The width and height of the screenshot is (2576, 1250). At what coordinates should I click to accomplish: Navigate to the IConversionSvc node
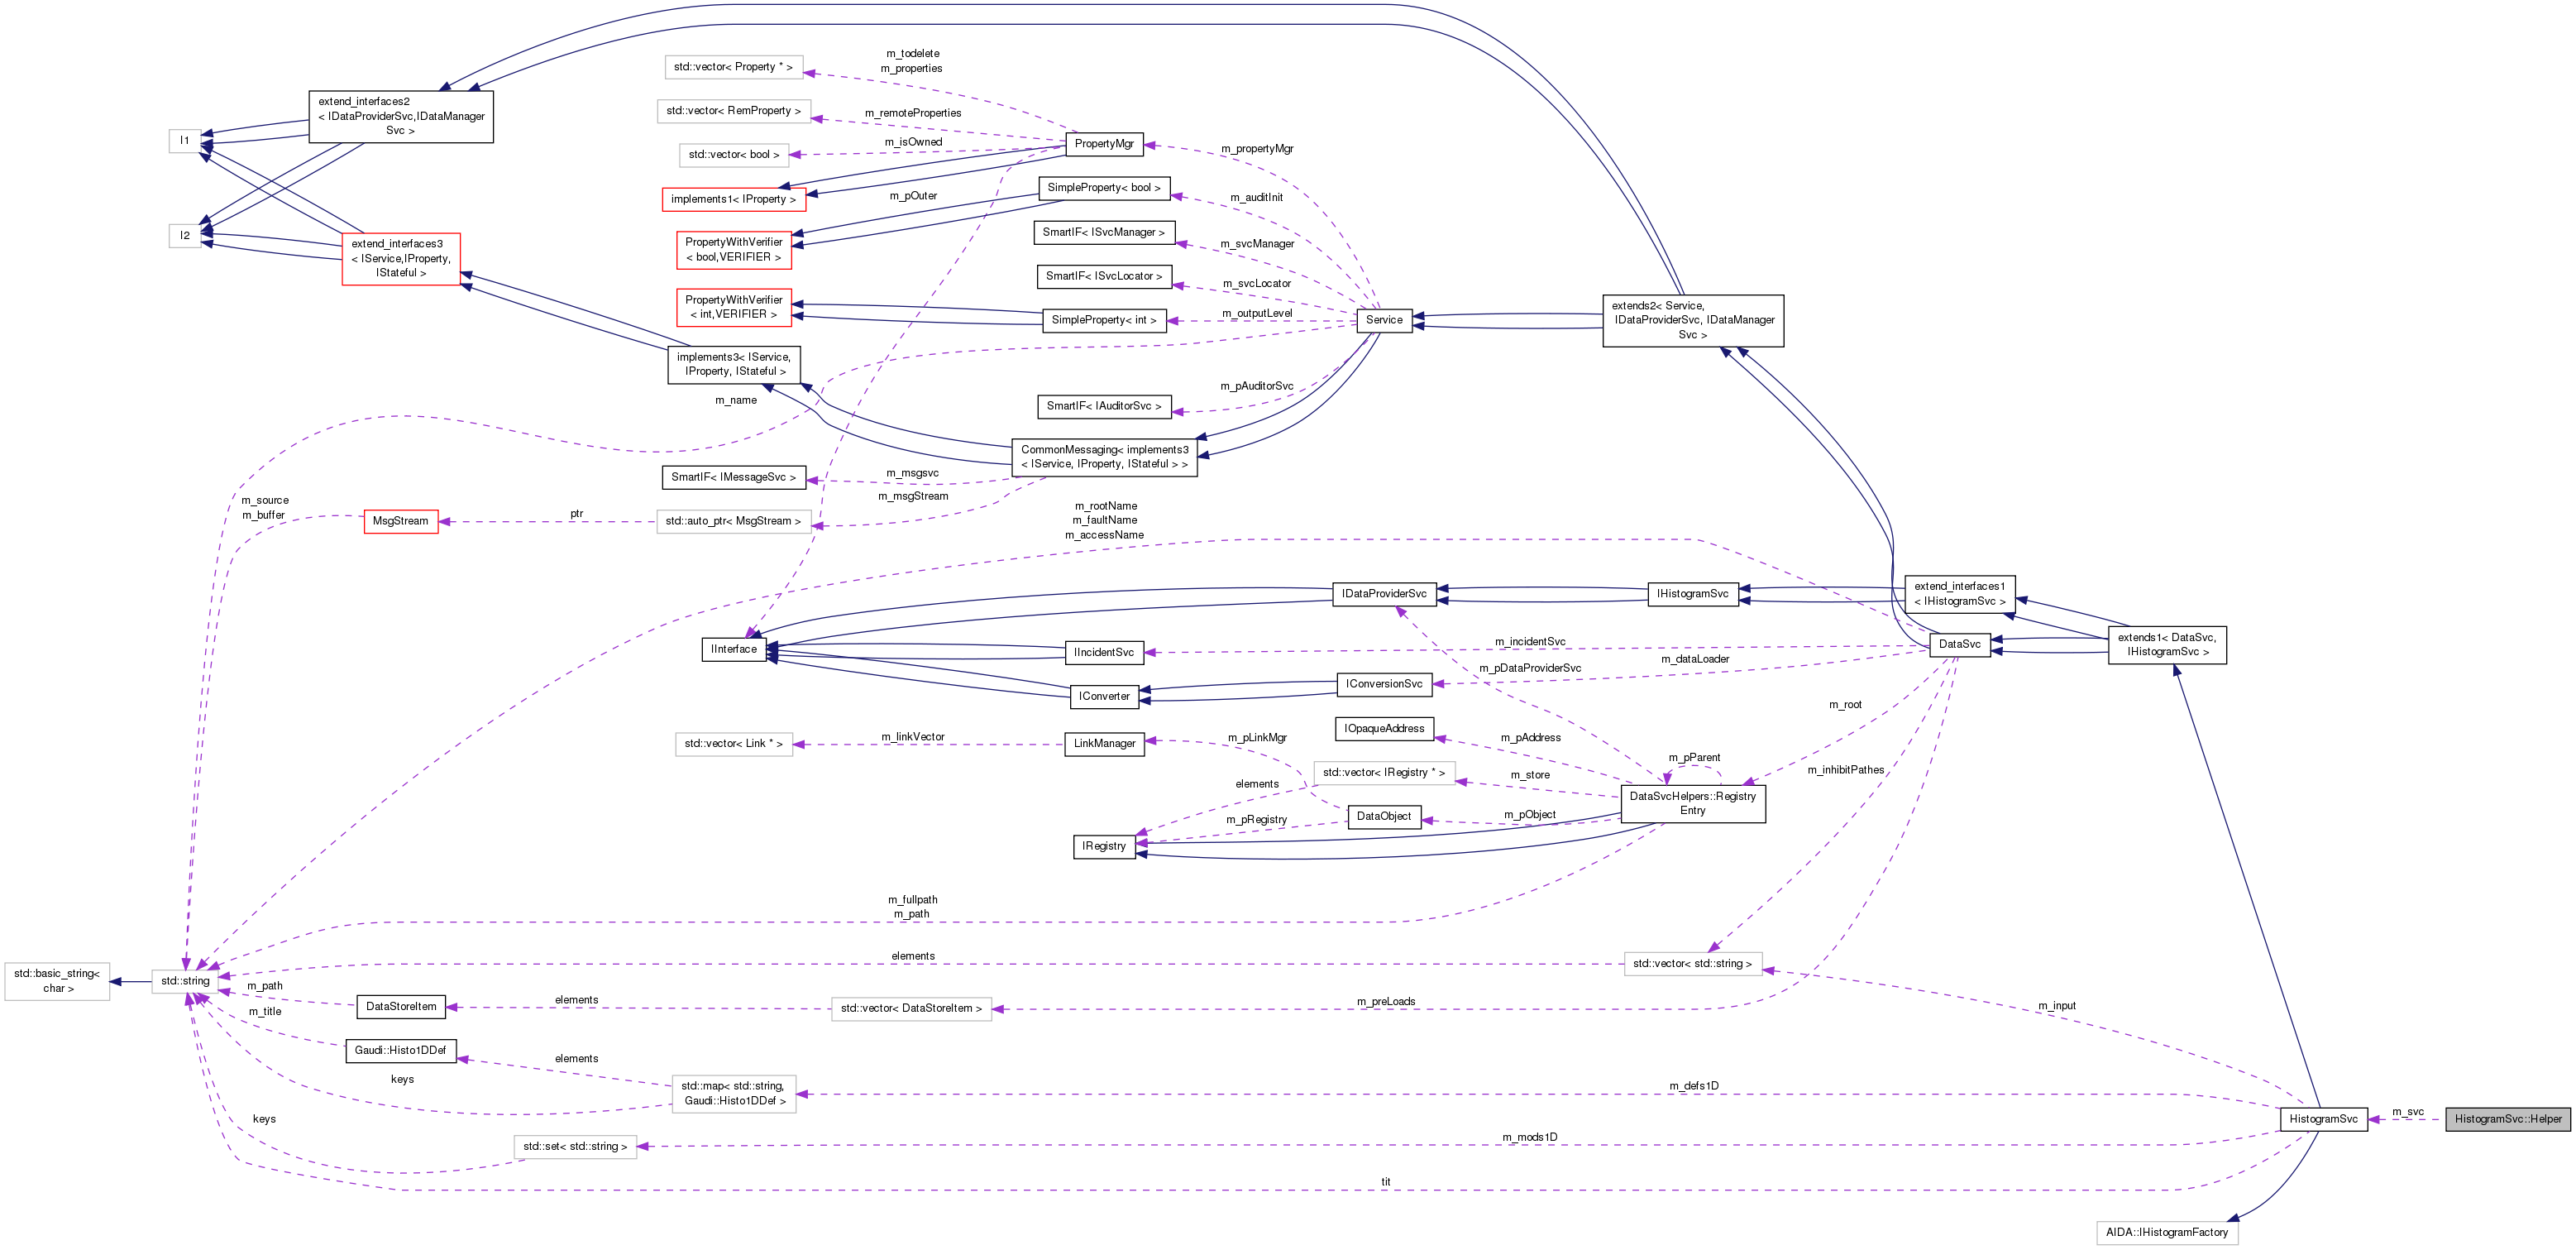[x=1384, y=685]
